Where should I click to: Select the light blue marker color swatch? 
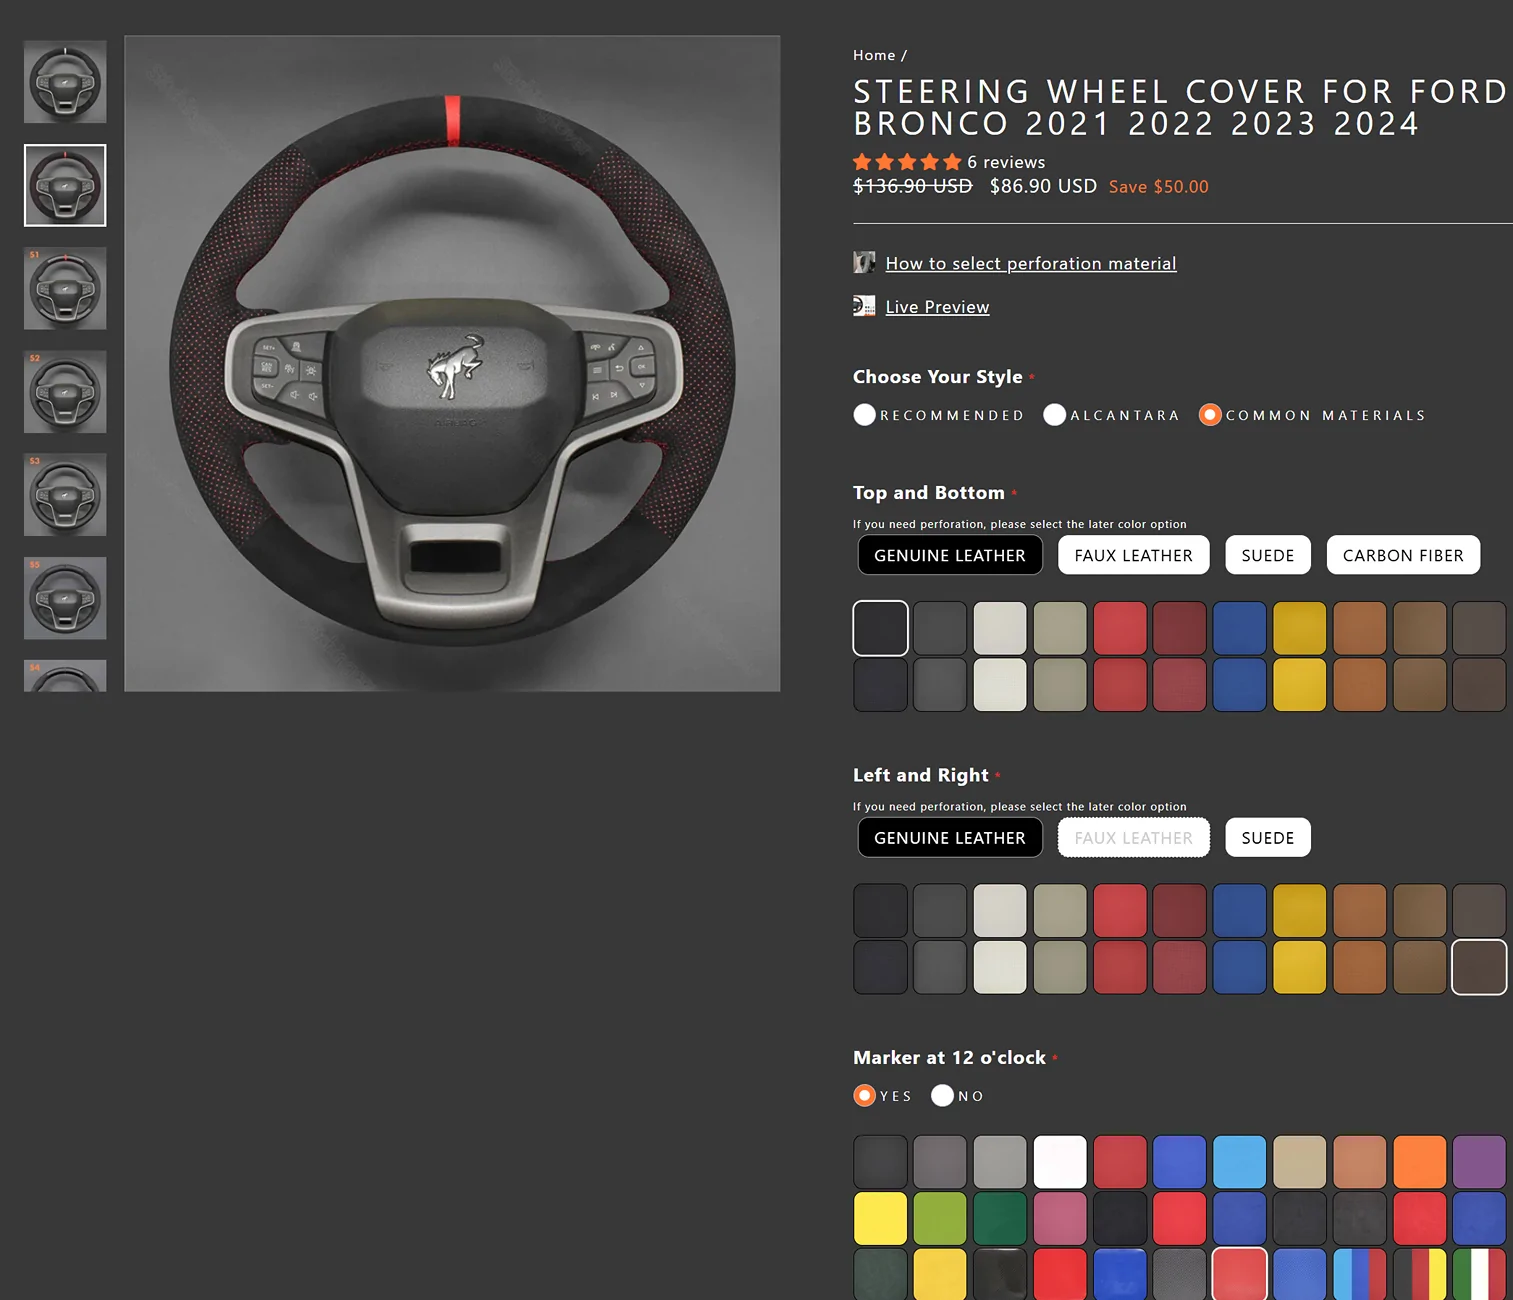(1240, 1162)
